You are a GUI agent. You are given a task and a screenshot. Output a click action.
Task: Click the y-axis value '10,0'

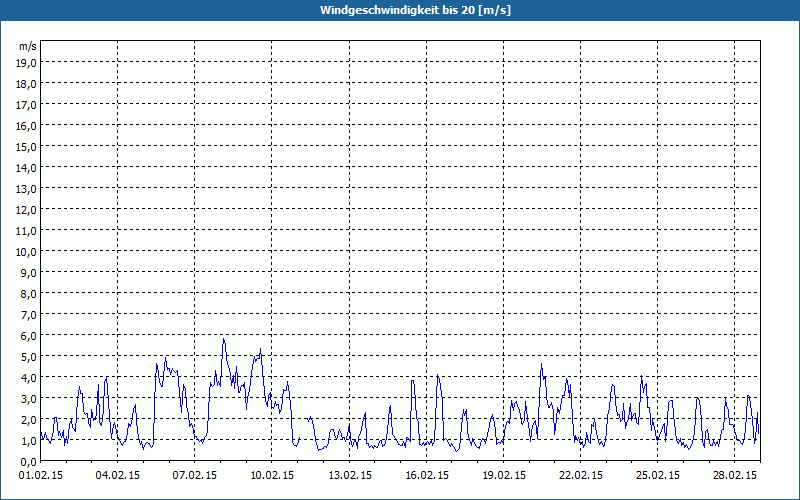click(27, 252)
